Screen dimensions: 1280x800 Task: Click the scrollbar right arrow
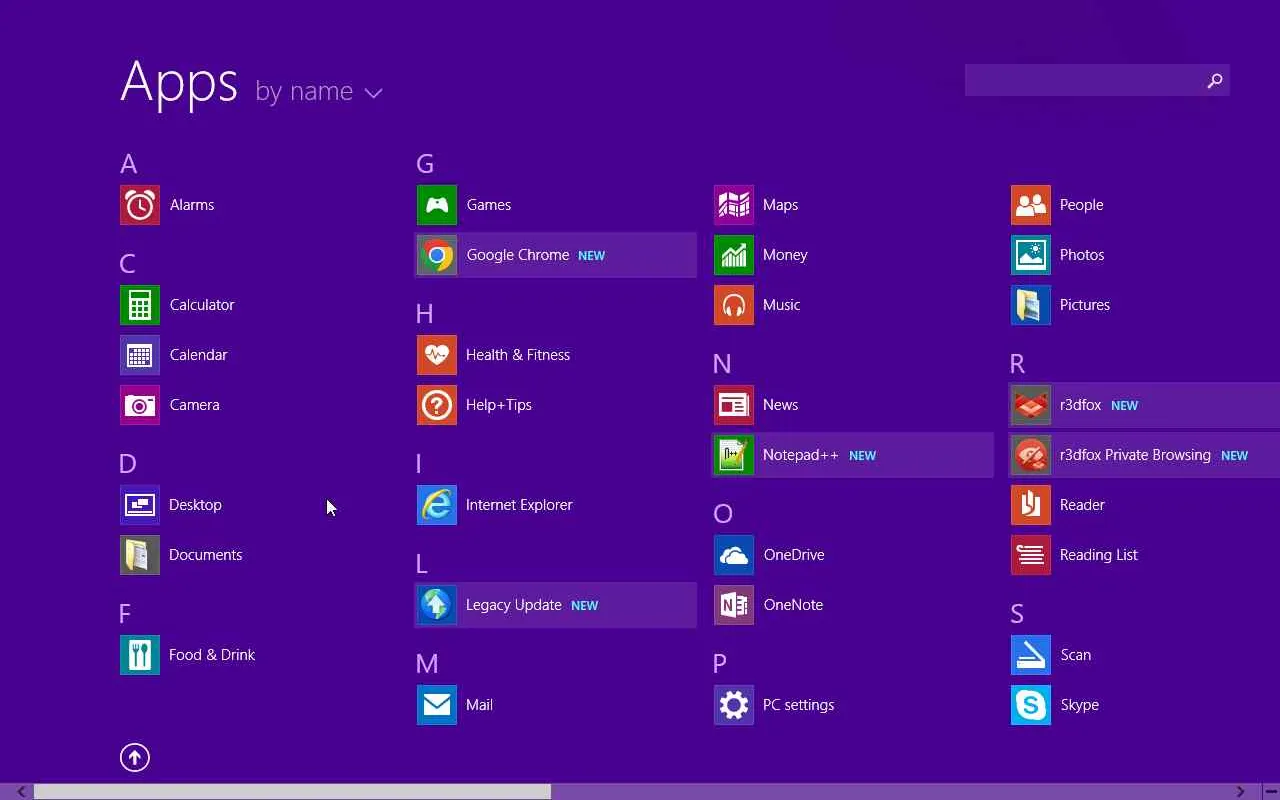coord(1240,792)
